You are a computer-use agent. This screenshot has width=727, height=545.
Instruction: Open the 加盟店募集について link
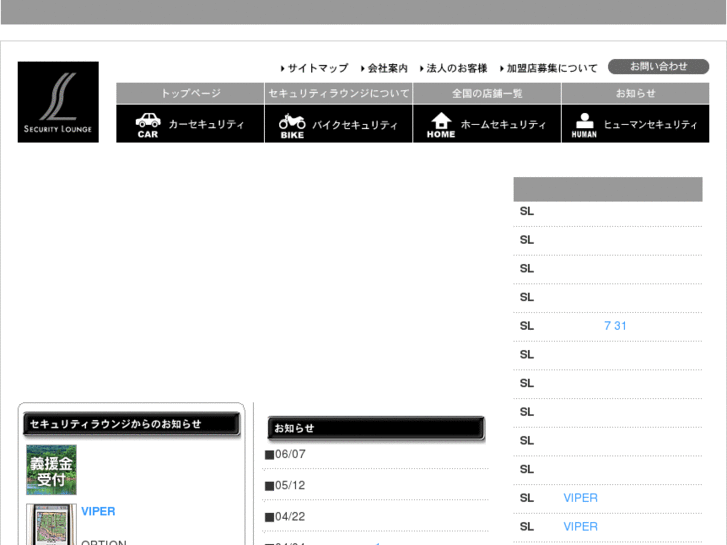tap(548, 68)
